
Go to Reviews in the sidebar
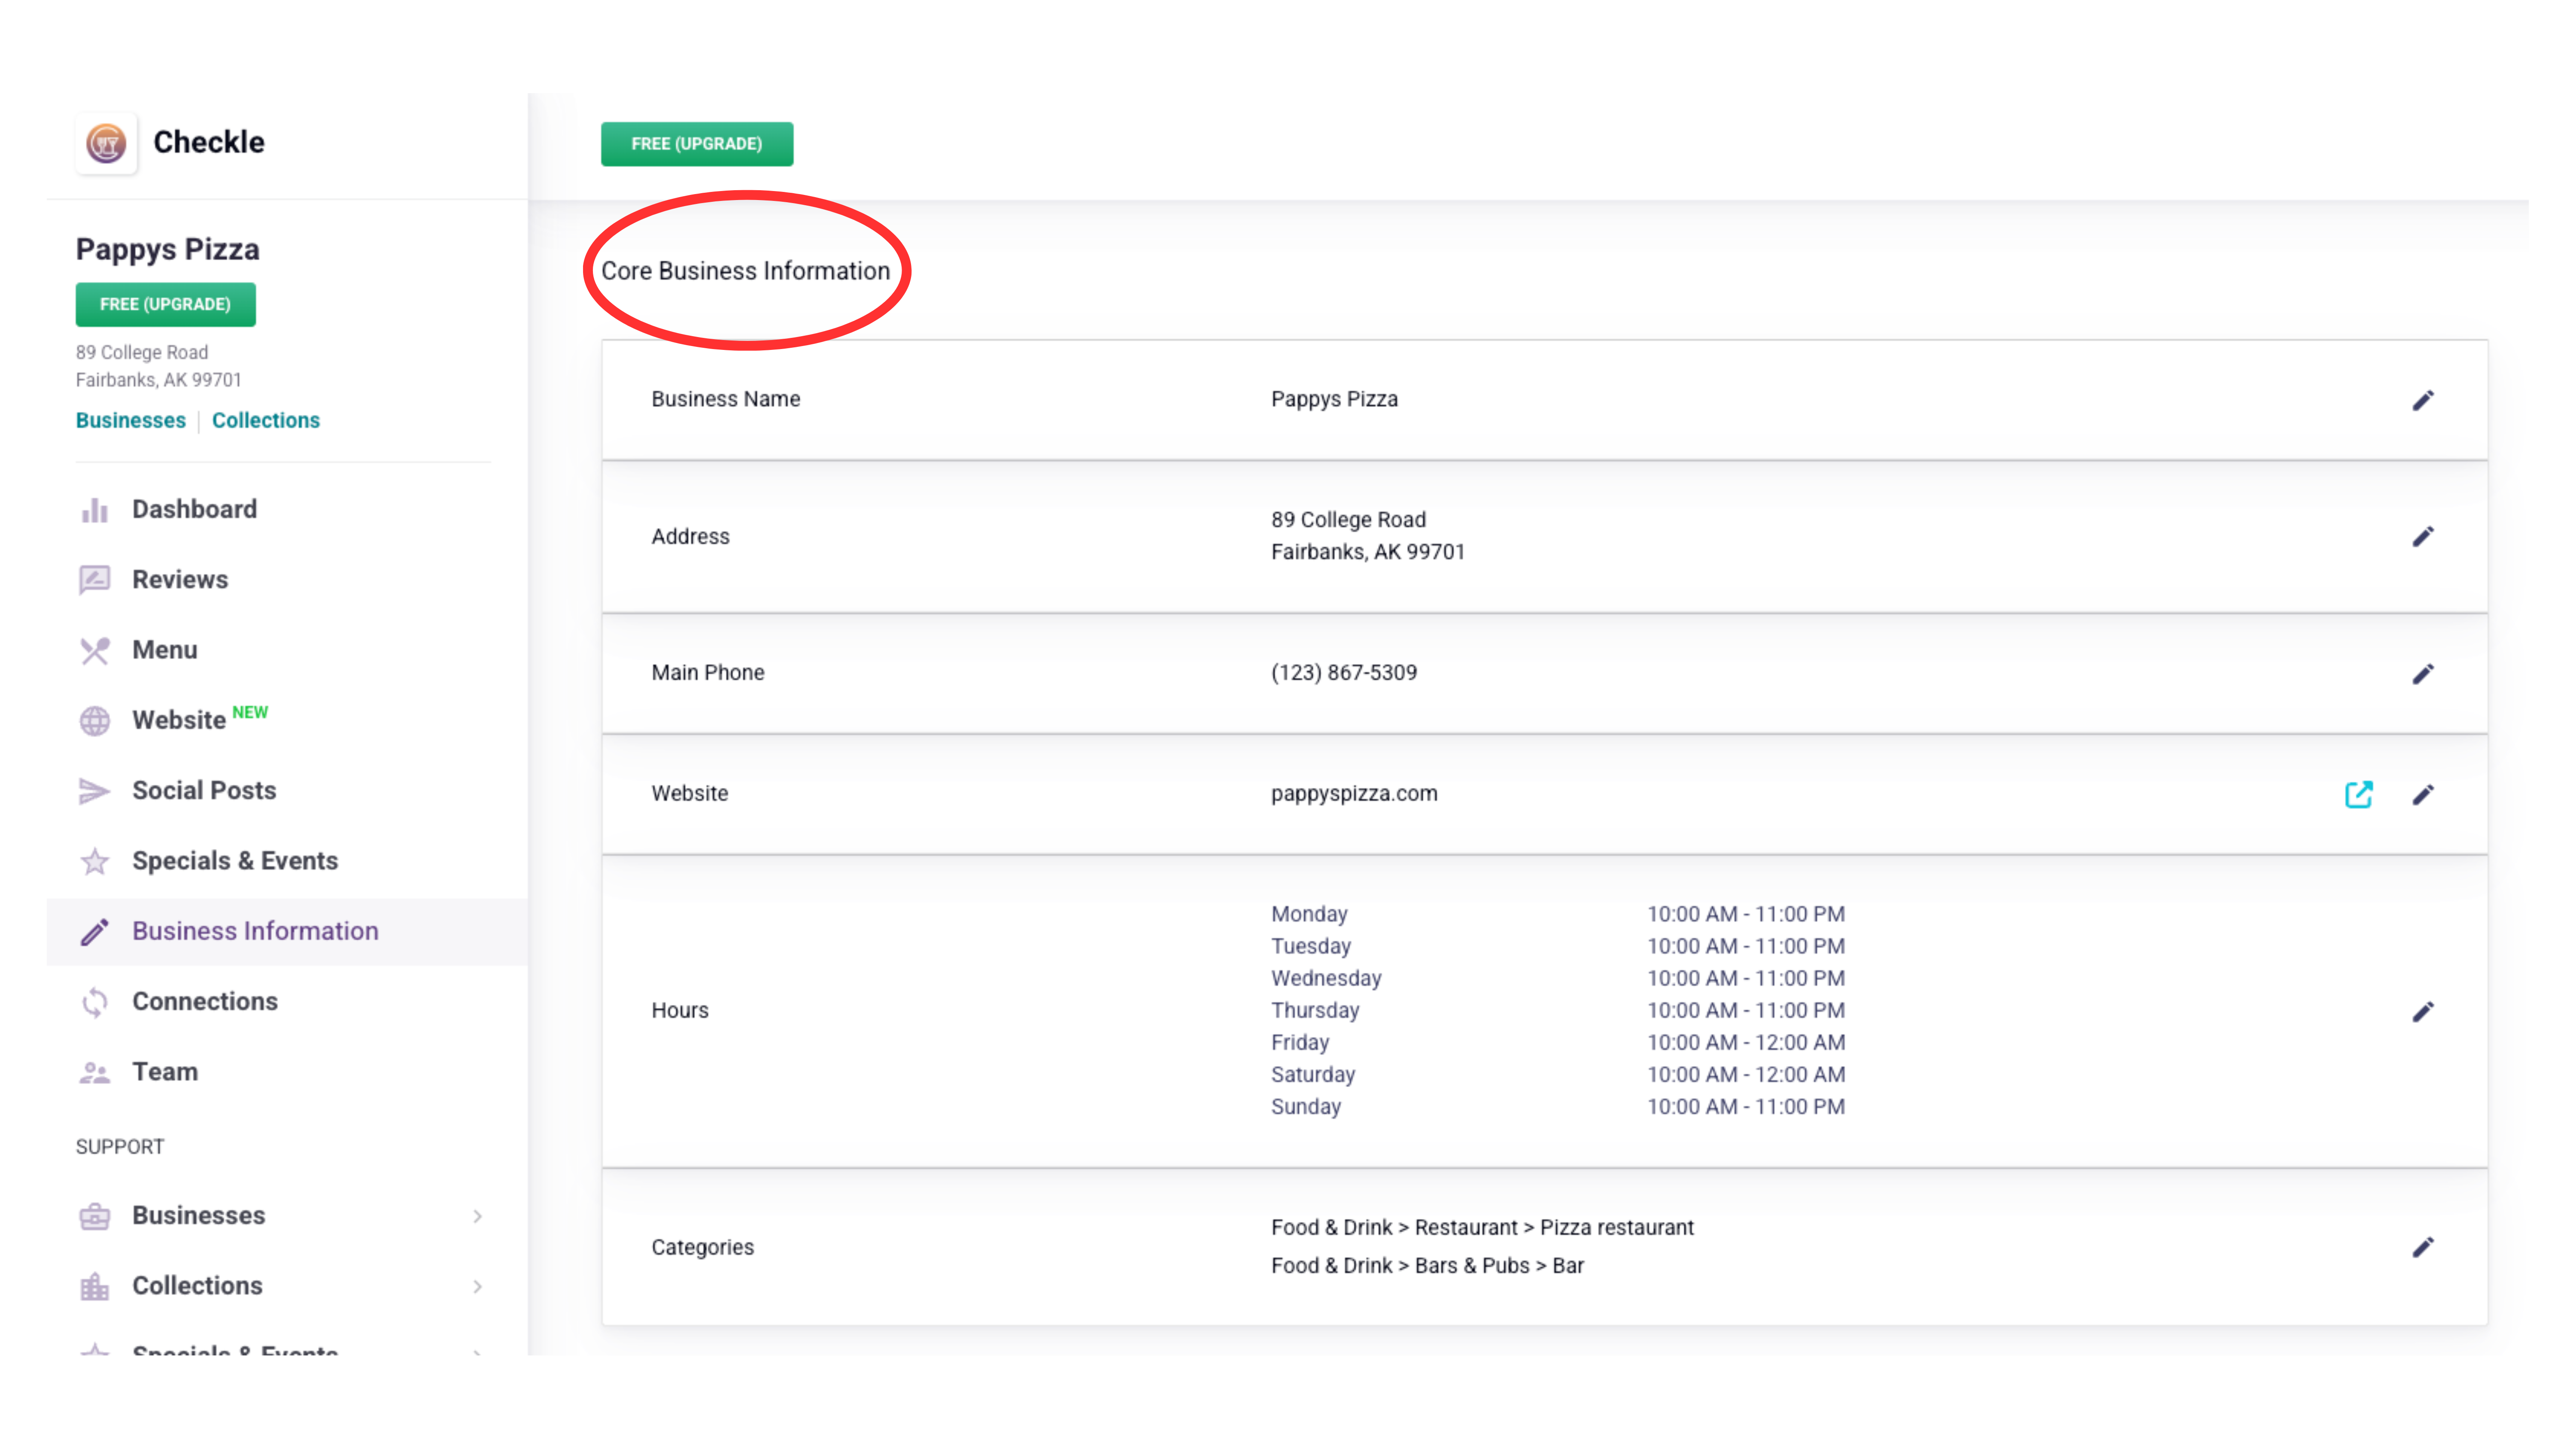[x=287, y=580]
